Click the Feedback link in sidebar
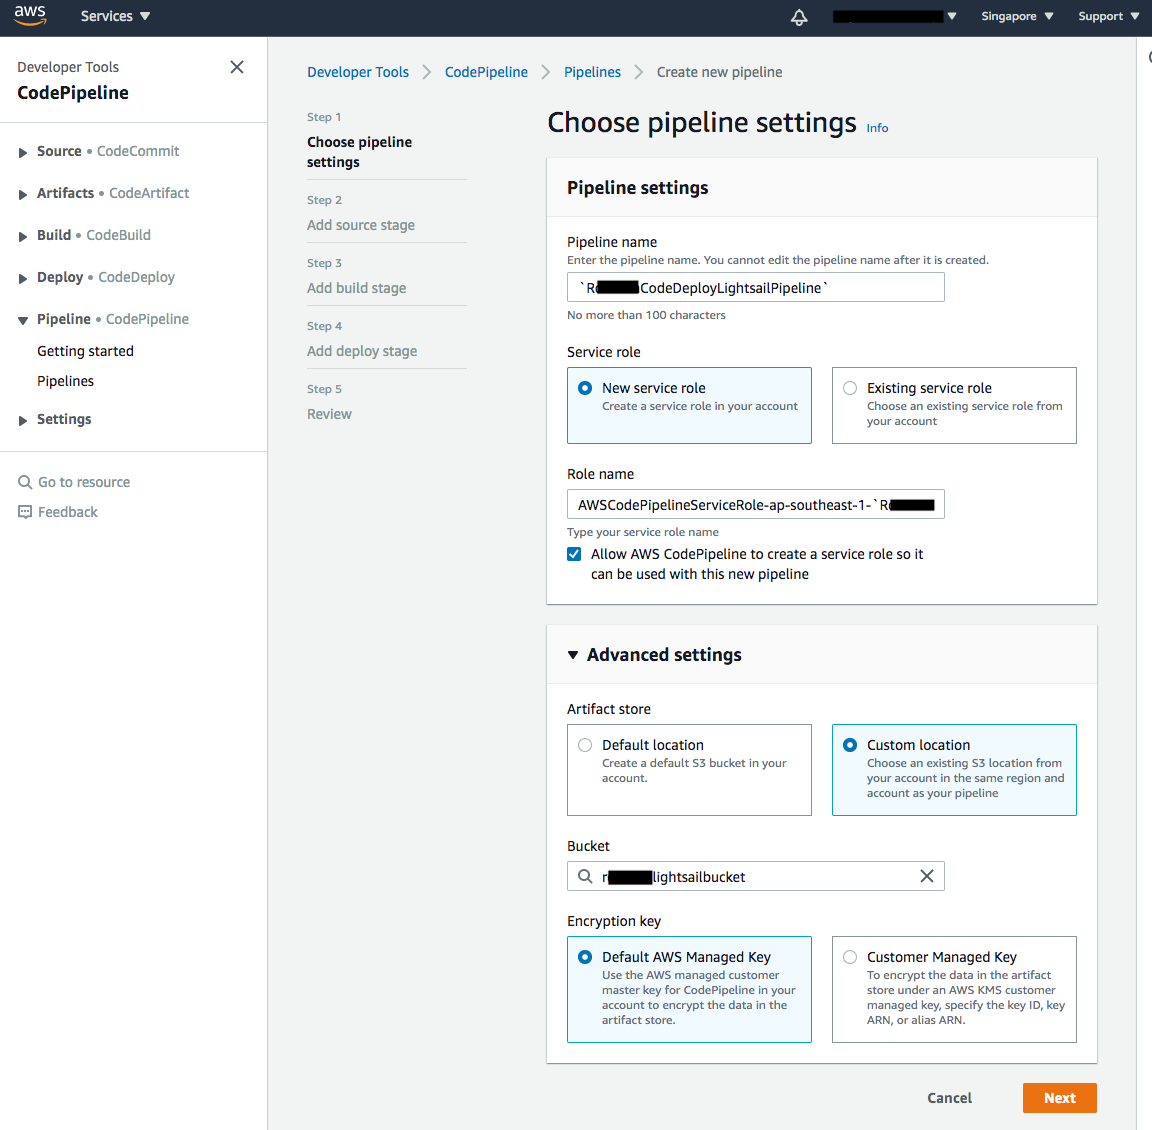Screen dimensions: 1152x1130 tap(68, 512)
